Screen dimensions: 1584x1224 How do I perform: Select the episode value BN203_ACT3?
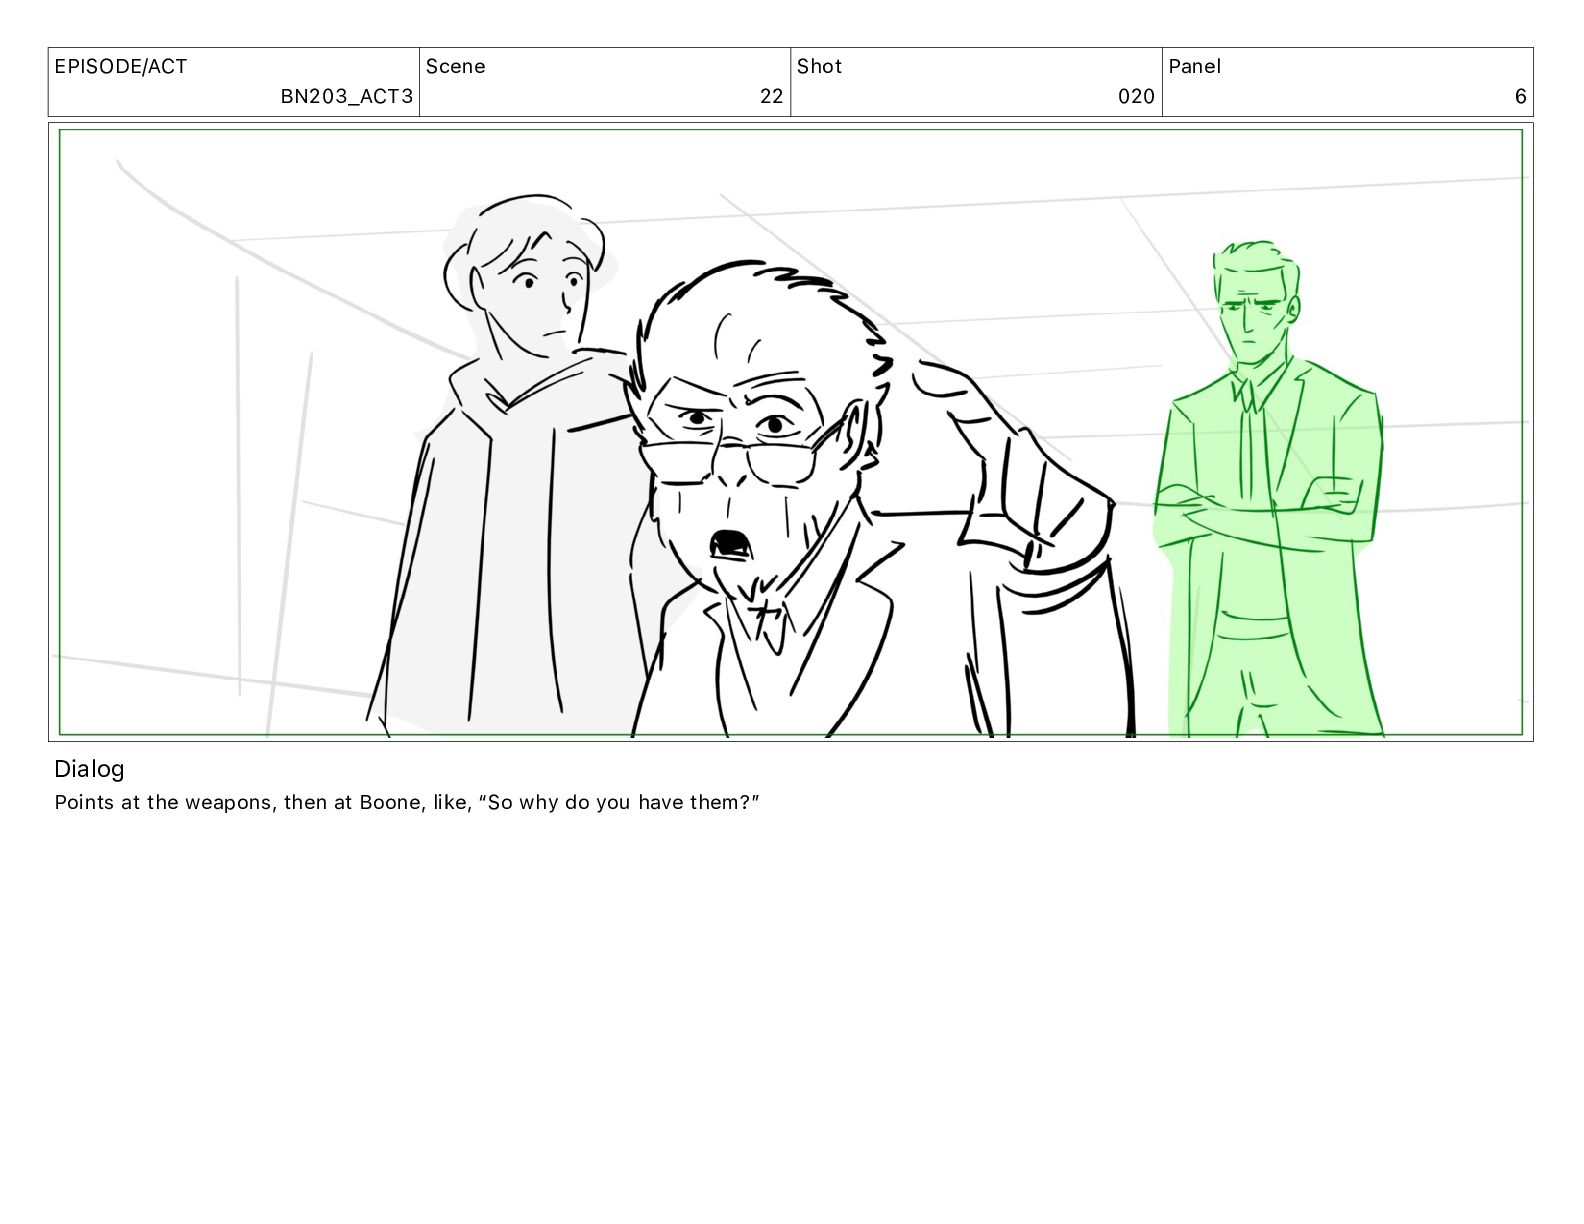[346, 96]
